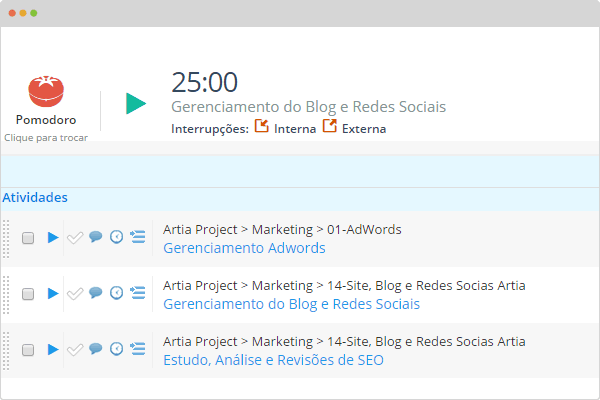Open list details icon for Gerenciamento Adwords
The width and height of the screenshot is (600, 400).
(138, 237)
